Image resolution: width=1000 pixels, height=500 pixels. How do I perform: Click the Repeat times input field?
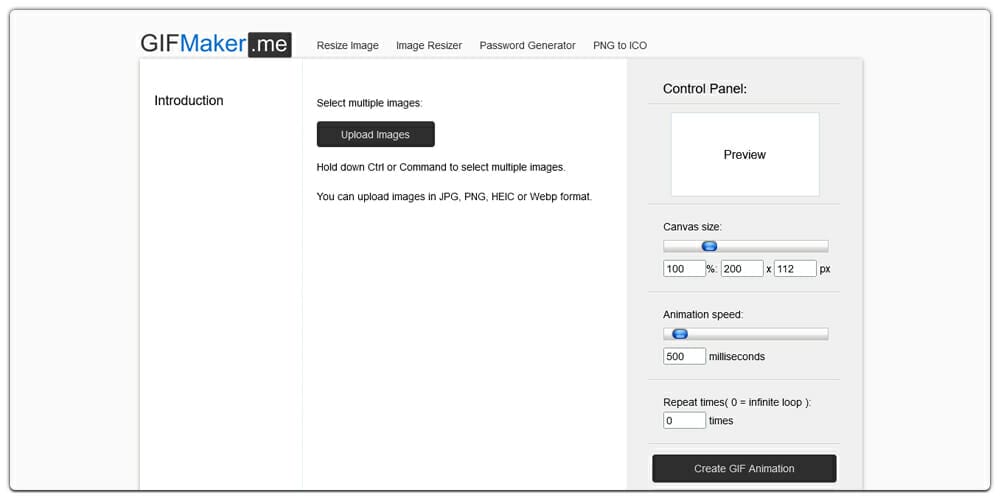click(x=684, y=421)
